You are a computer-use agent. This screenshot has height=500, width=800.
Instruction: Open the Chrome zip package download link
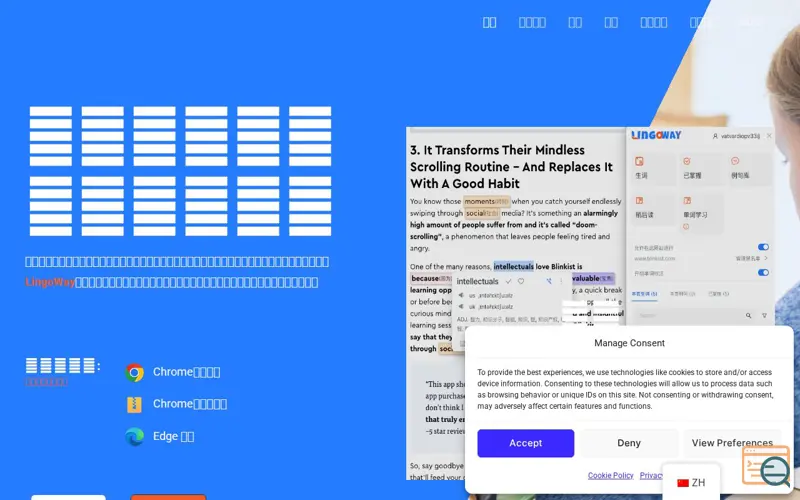click(190, 404)
